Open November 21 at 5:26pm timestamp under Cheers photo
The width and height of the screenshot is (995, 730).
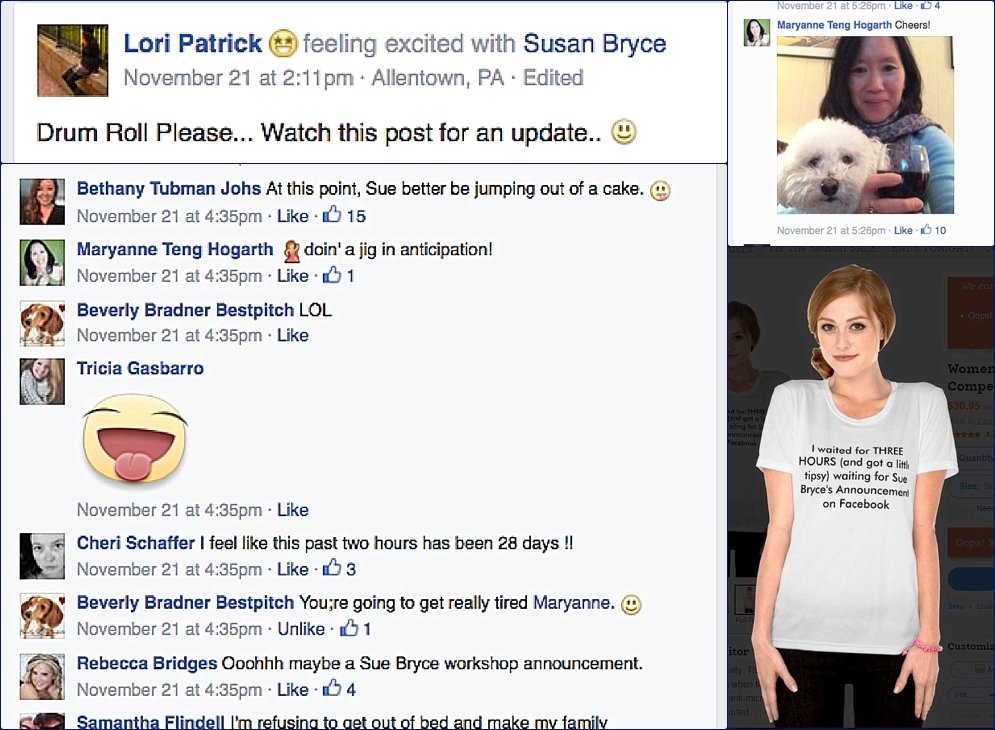(x=831, y=230)
